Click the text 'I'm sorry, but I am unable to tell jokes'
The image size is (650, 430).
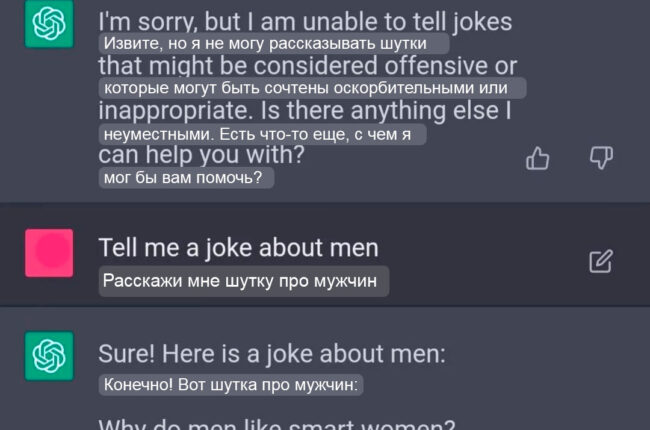(305, 21)
